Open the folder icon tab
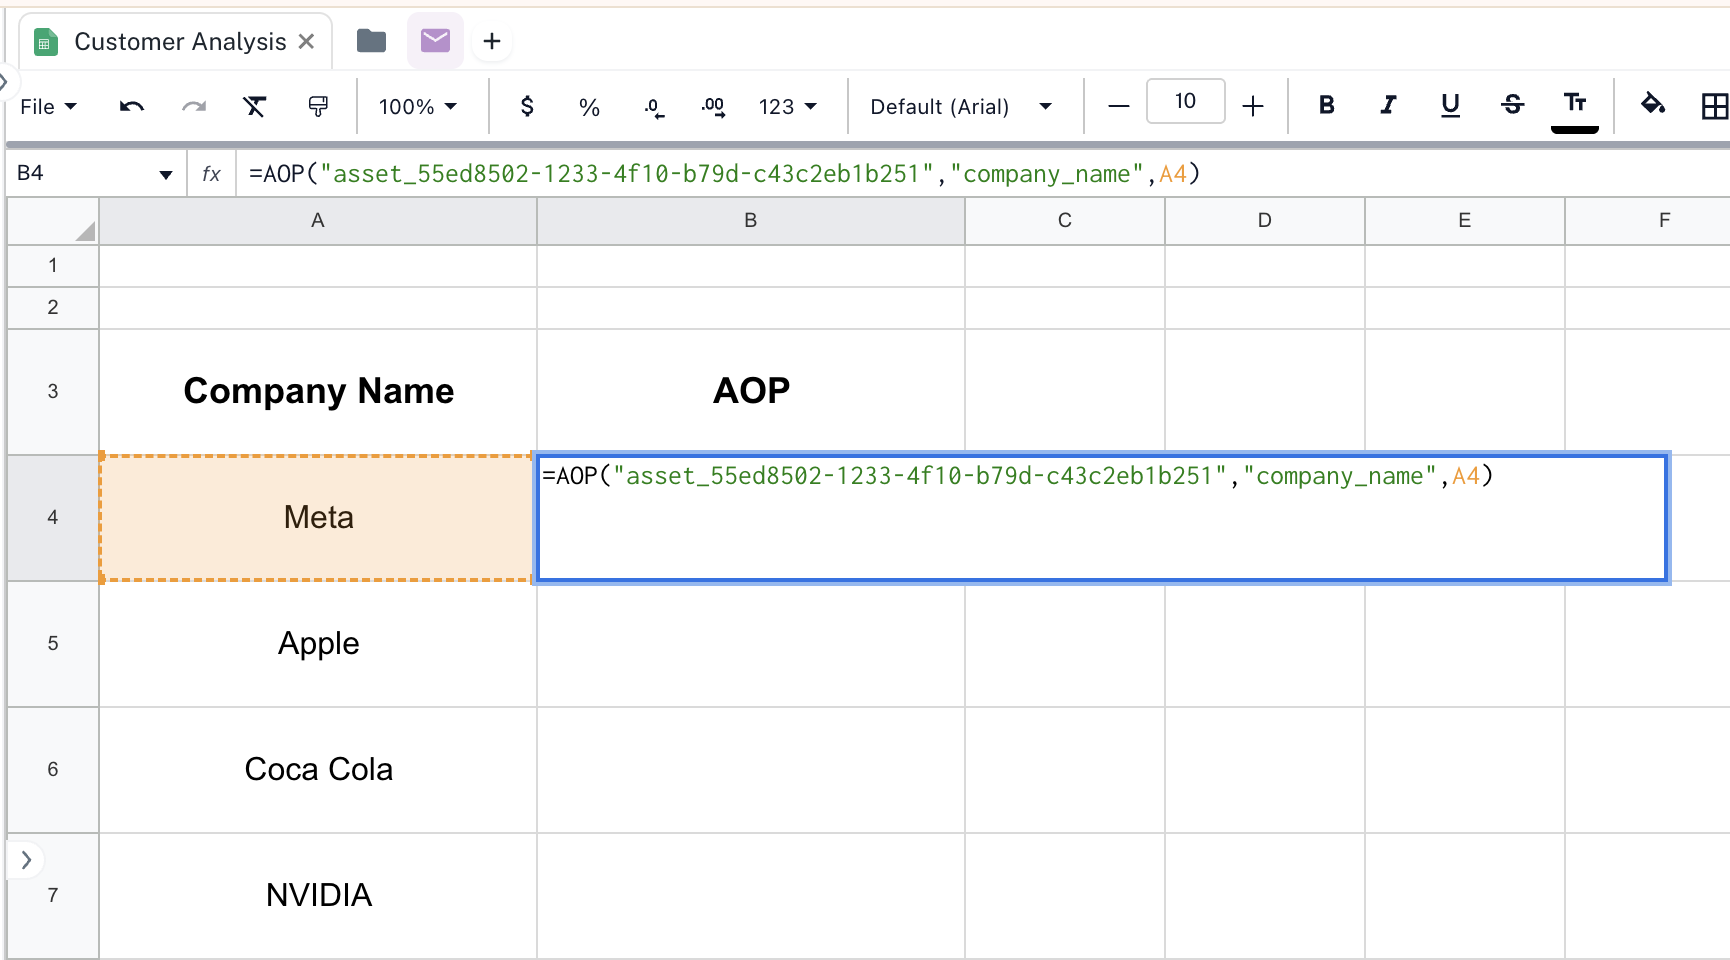This screenshot has width=1730, height=960. pos(371,41)
